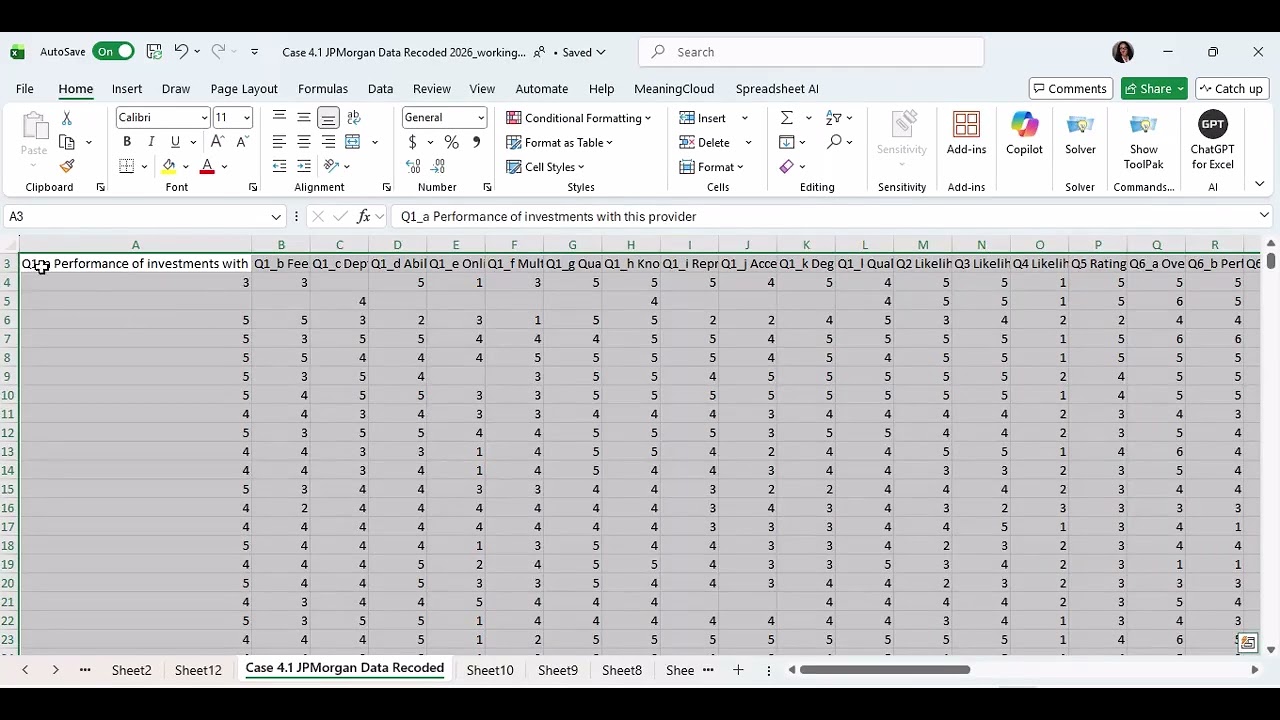The width and height of the screenshot is (1280, 720).
Task: Apply Percent Style
Action: [x=452, y=142]
